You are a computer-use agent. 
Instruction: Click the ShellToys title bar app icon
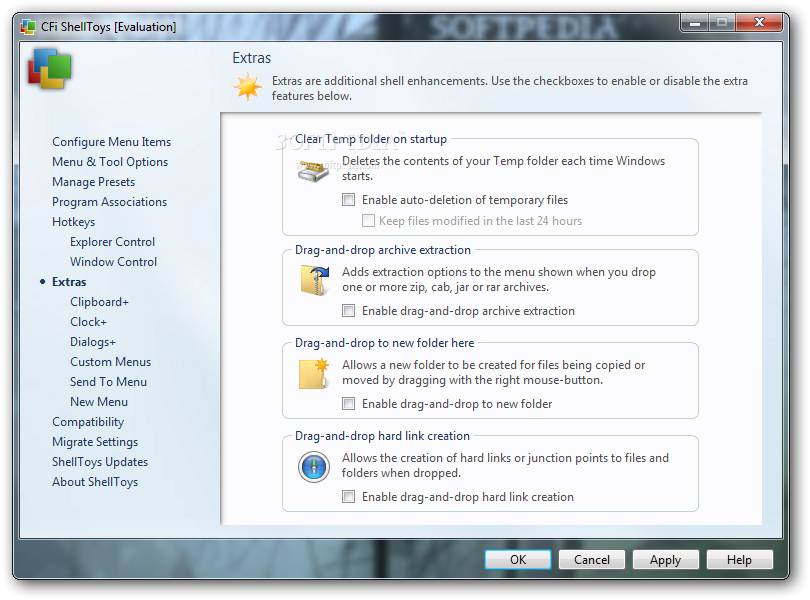[x=28, y=27]
